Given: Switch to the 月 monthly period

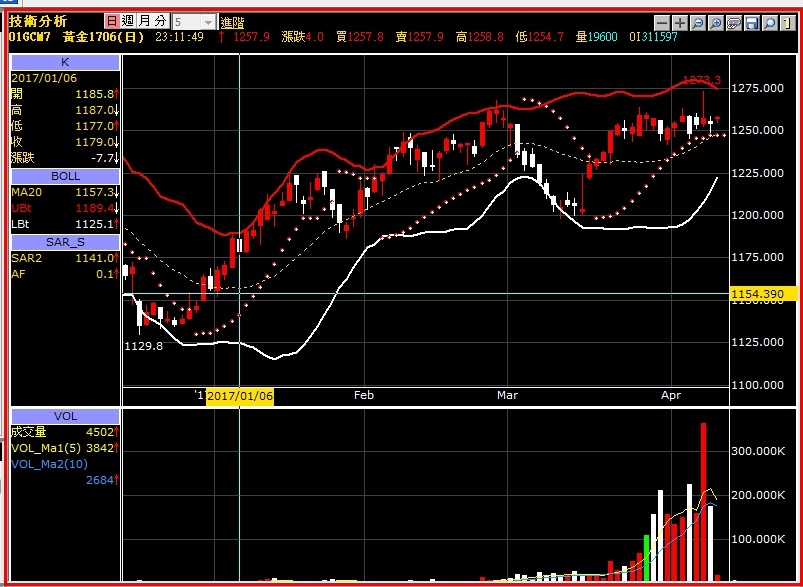Looking at the screenshot, I should [144, 21].
